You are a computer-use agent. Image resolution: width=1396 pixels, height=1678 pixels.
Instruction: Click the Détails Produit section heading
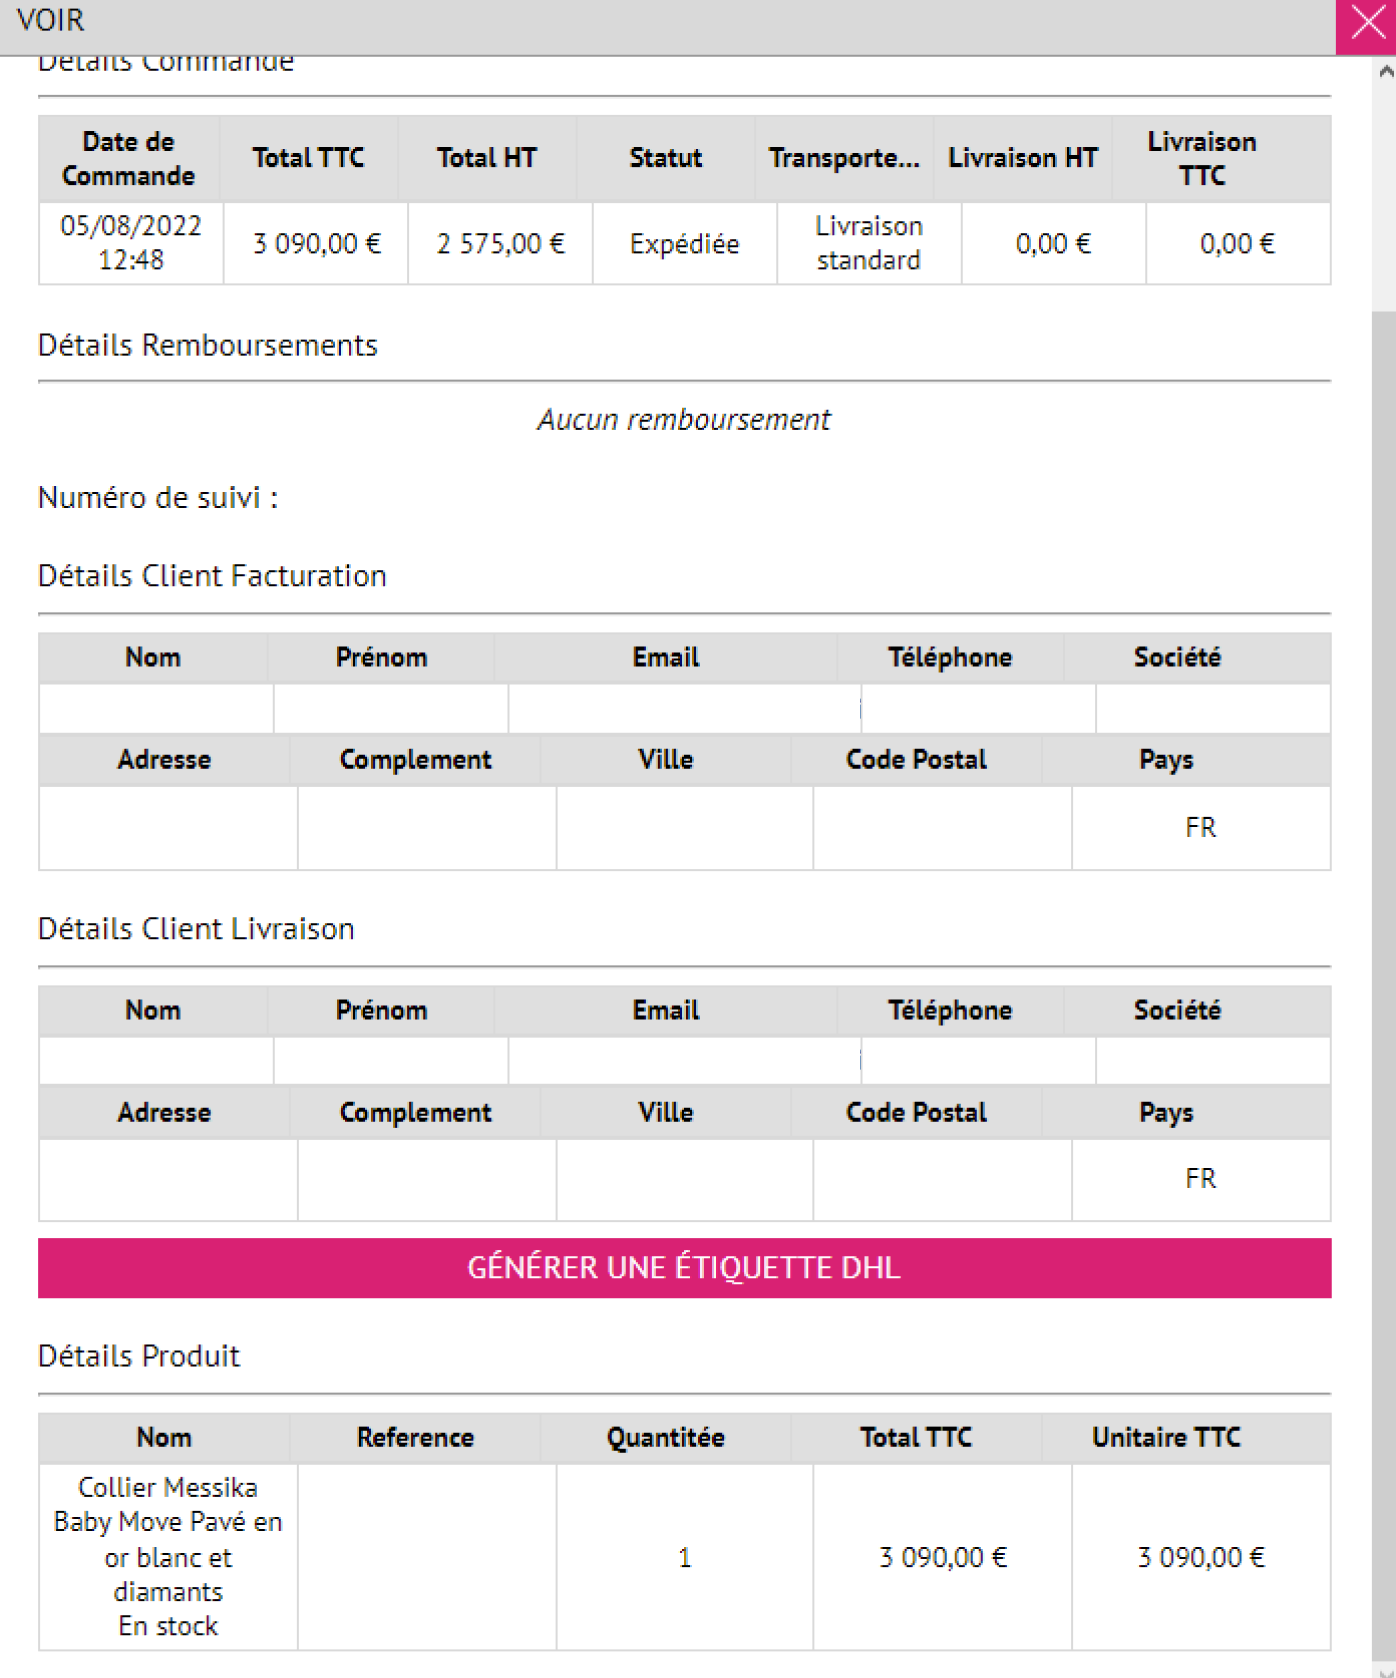pyautogui.click(x=139, y=1356)
